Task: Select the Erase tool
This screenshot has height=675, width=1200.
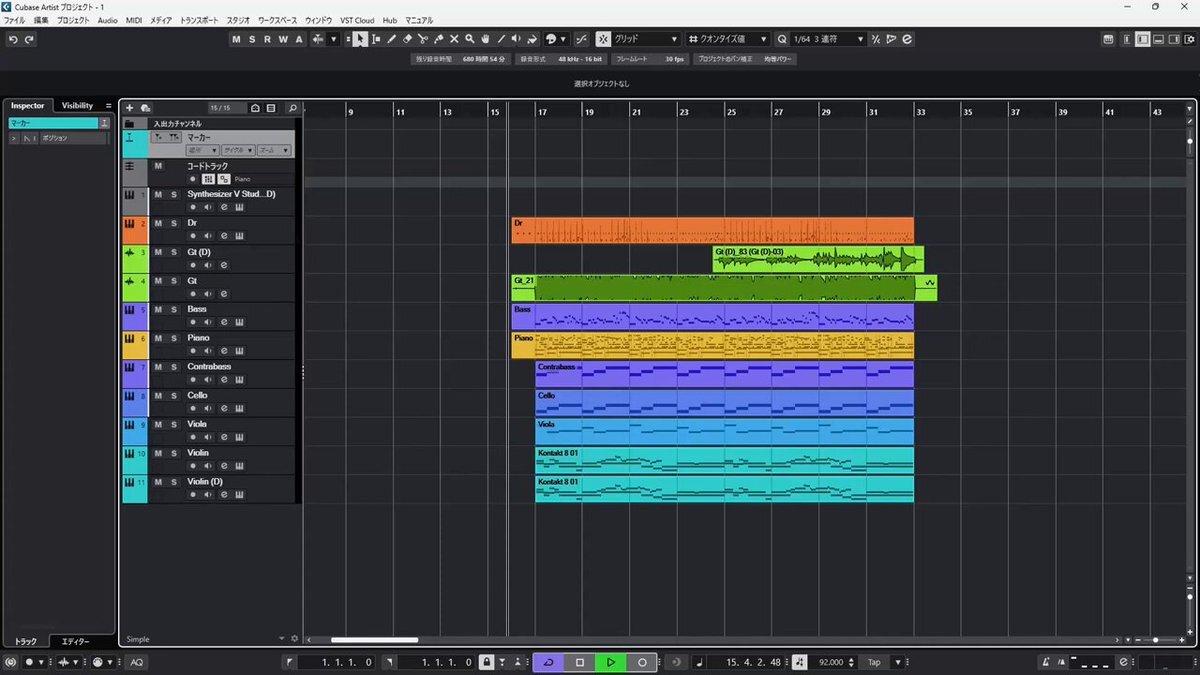Action: (x=407, y=39)
